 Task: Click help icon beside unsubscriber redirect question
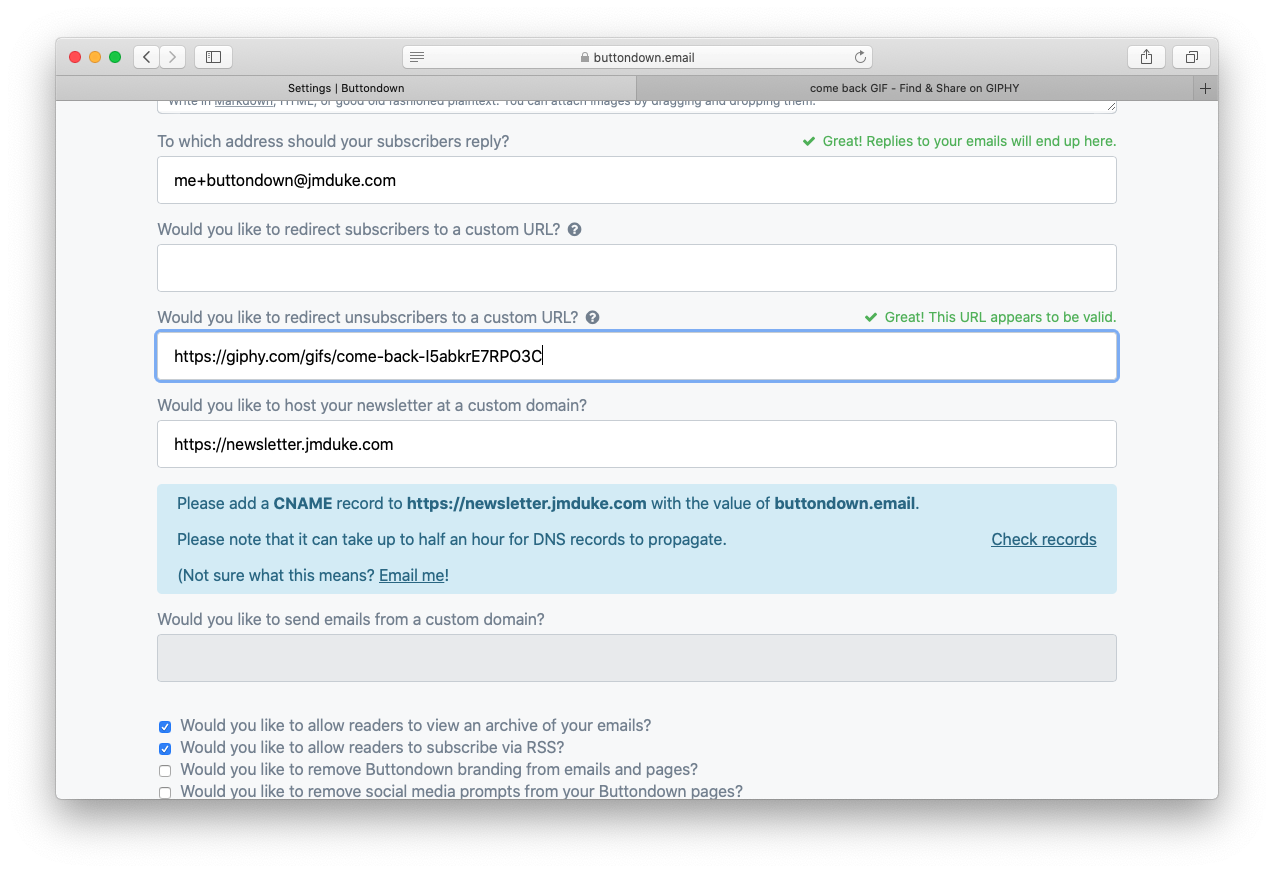pyautogui.click(x=592, y=318)
